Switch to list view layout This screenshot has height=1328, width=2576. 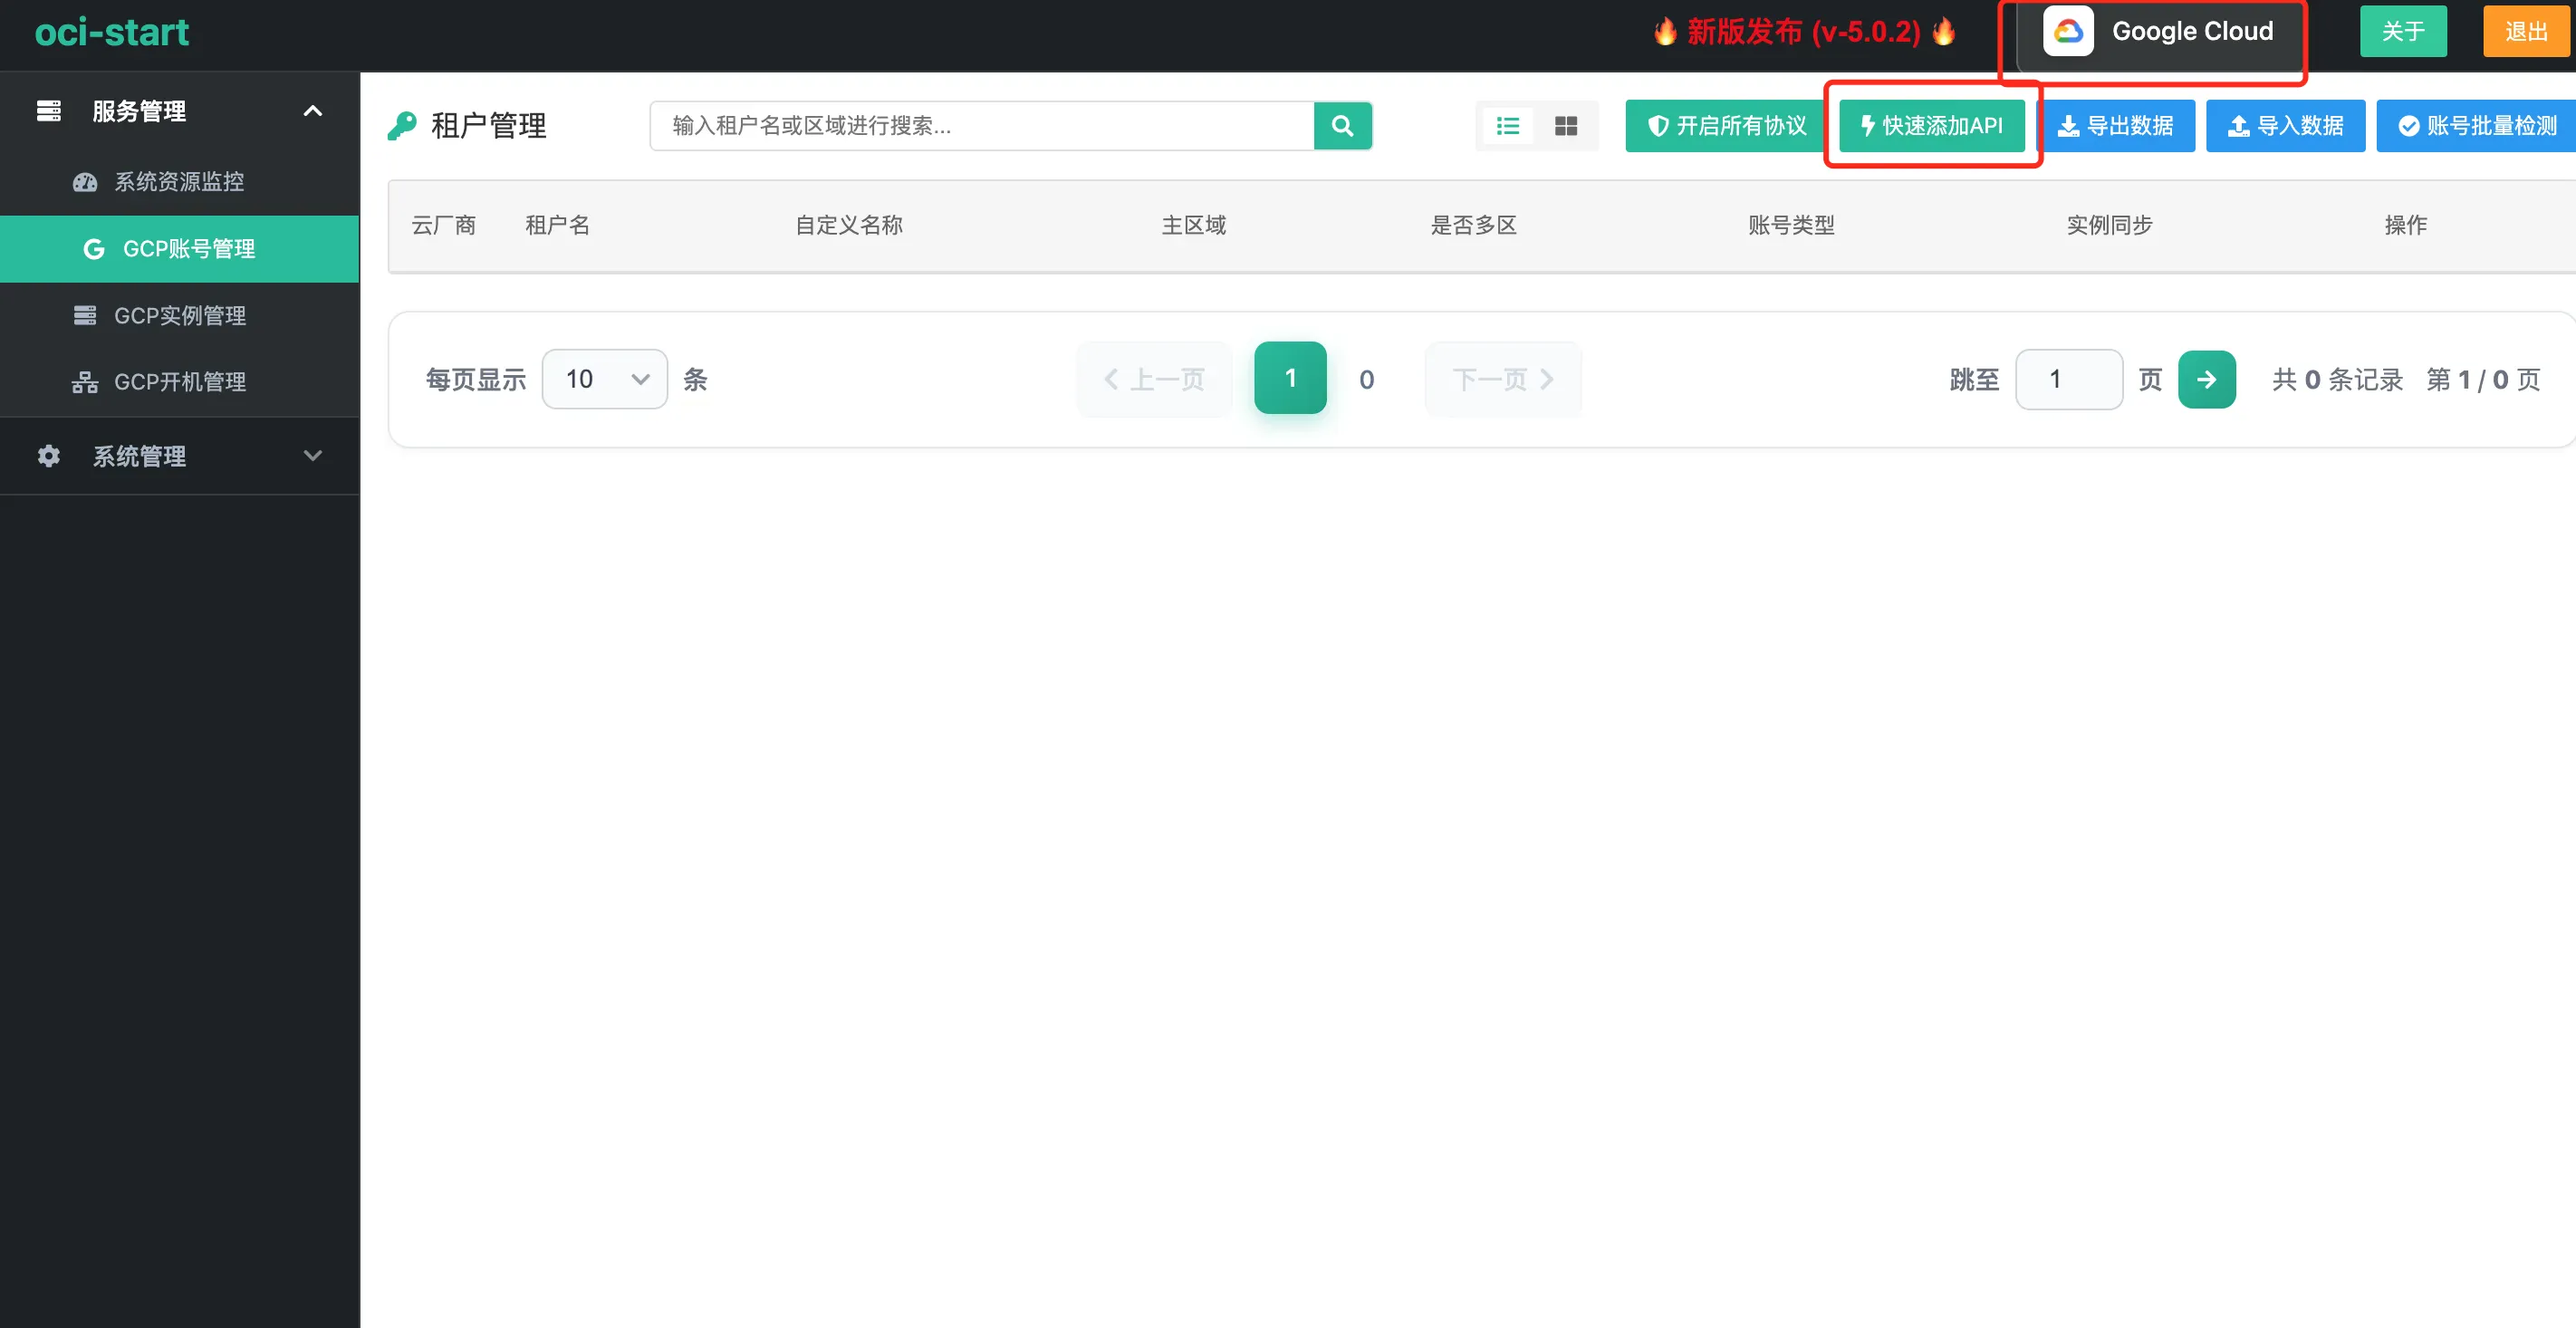(x=1508, y=126)
